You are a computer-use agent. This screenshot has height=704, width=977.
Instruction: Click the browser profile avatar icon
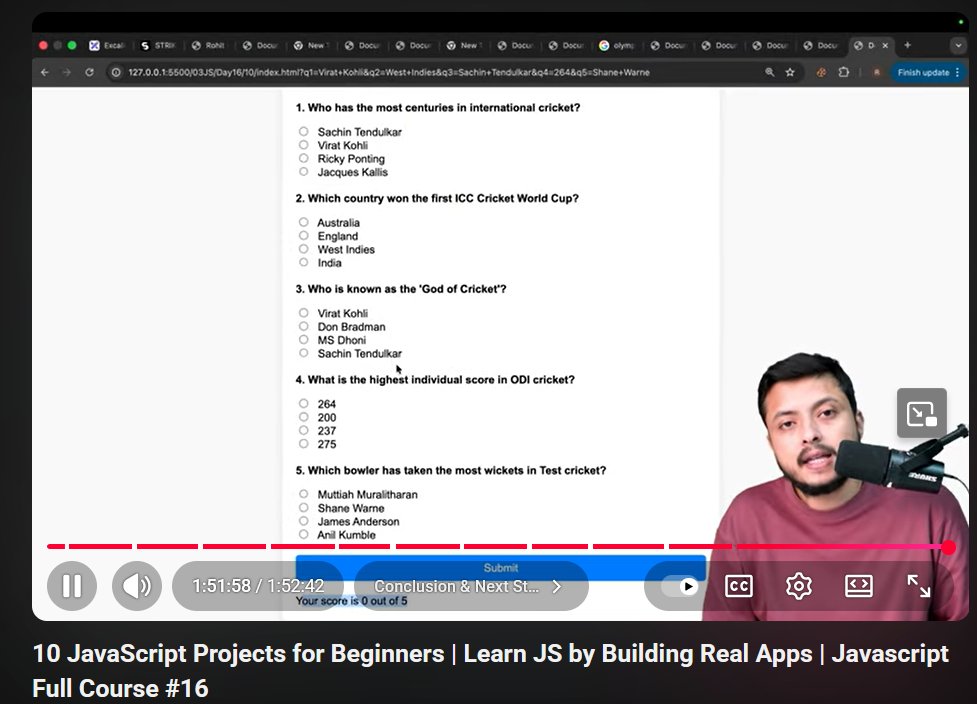click(x=877, y=72)
